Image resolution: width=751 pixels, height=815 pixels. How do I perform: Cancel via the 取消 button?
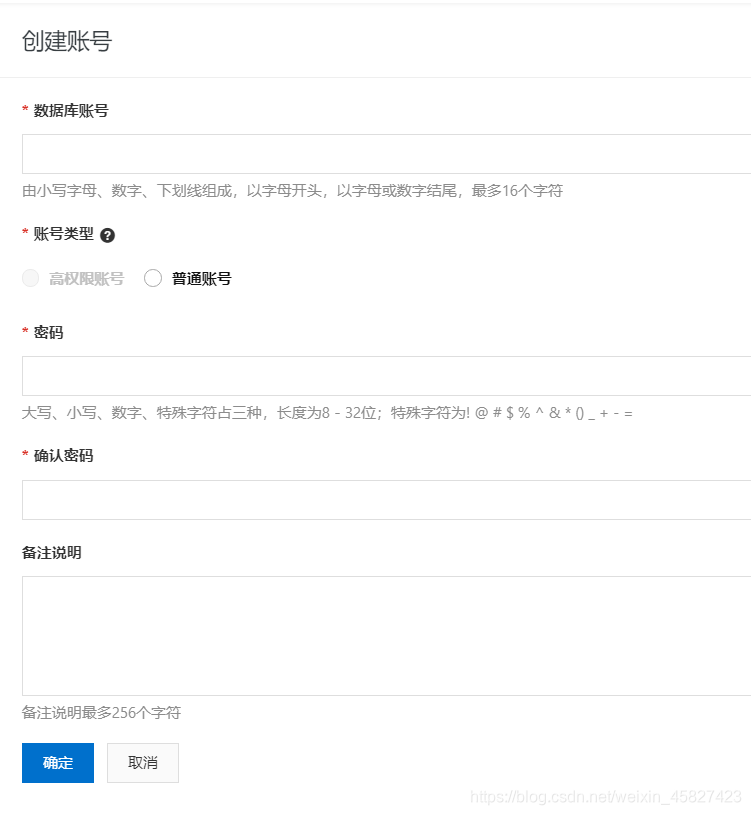point(143,763)
